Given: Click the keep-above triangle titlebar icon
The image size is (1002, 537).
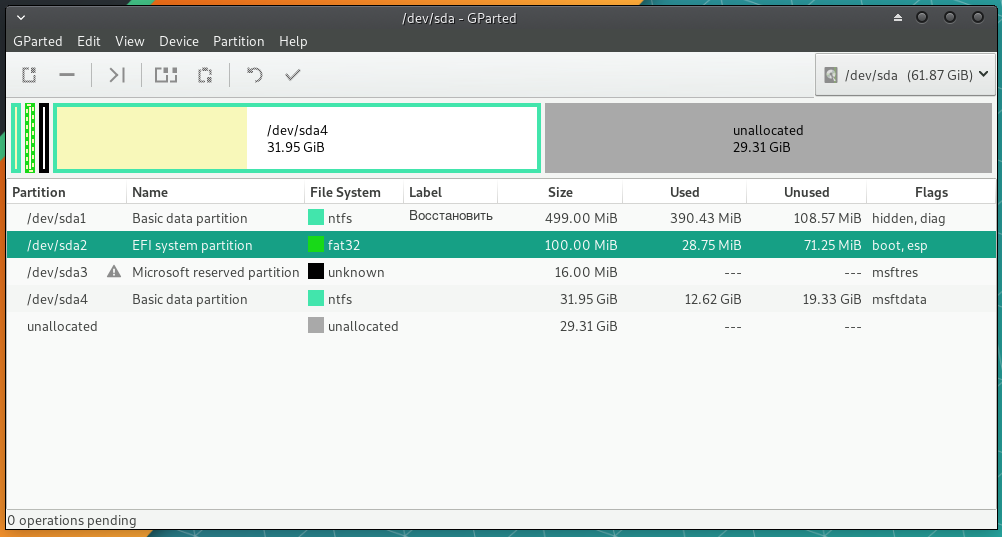Looking at the screenshot, I should (x=898, y=18).
